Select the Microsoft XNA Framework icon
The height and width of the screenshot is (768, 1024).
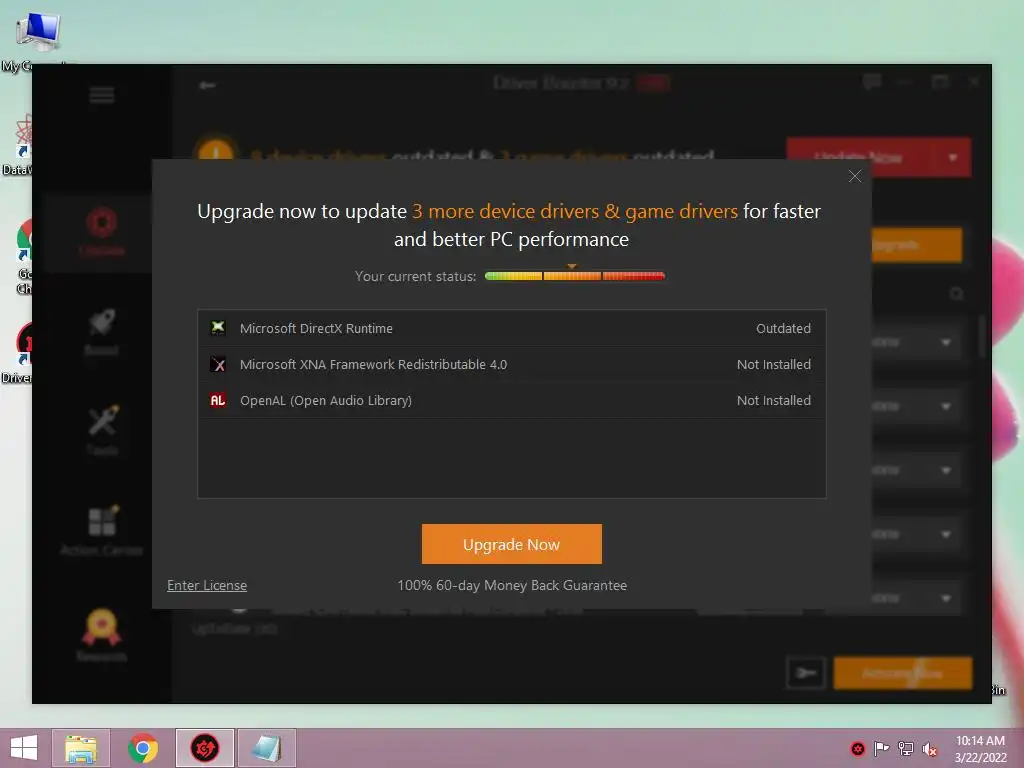click(218, 364)
